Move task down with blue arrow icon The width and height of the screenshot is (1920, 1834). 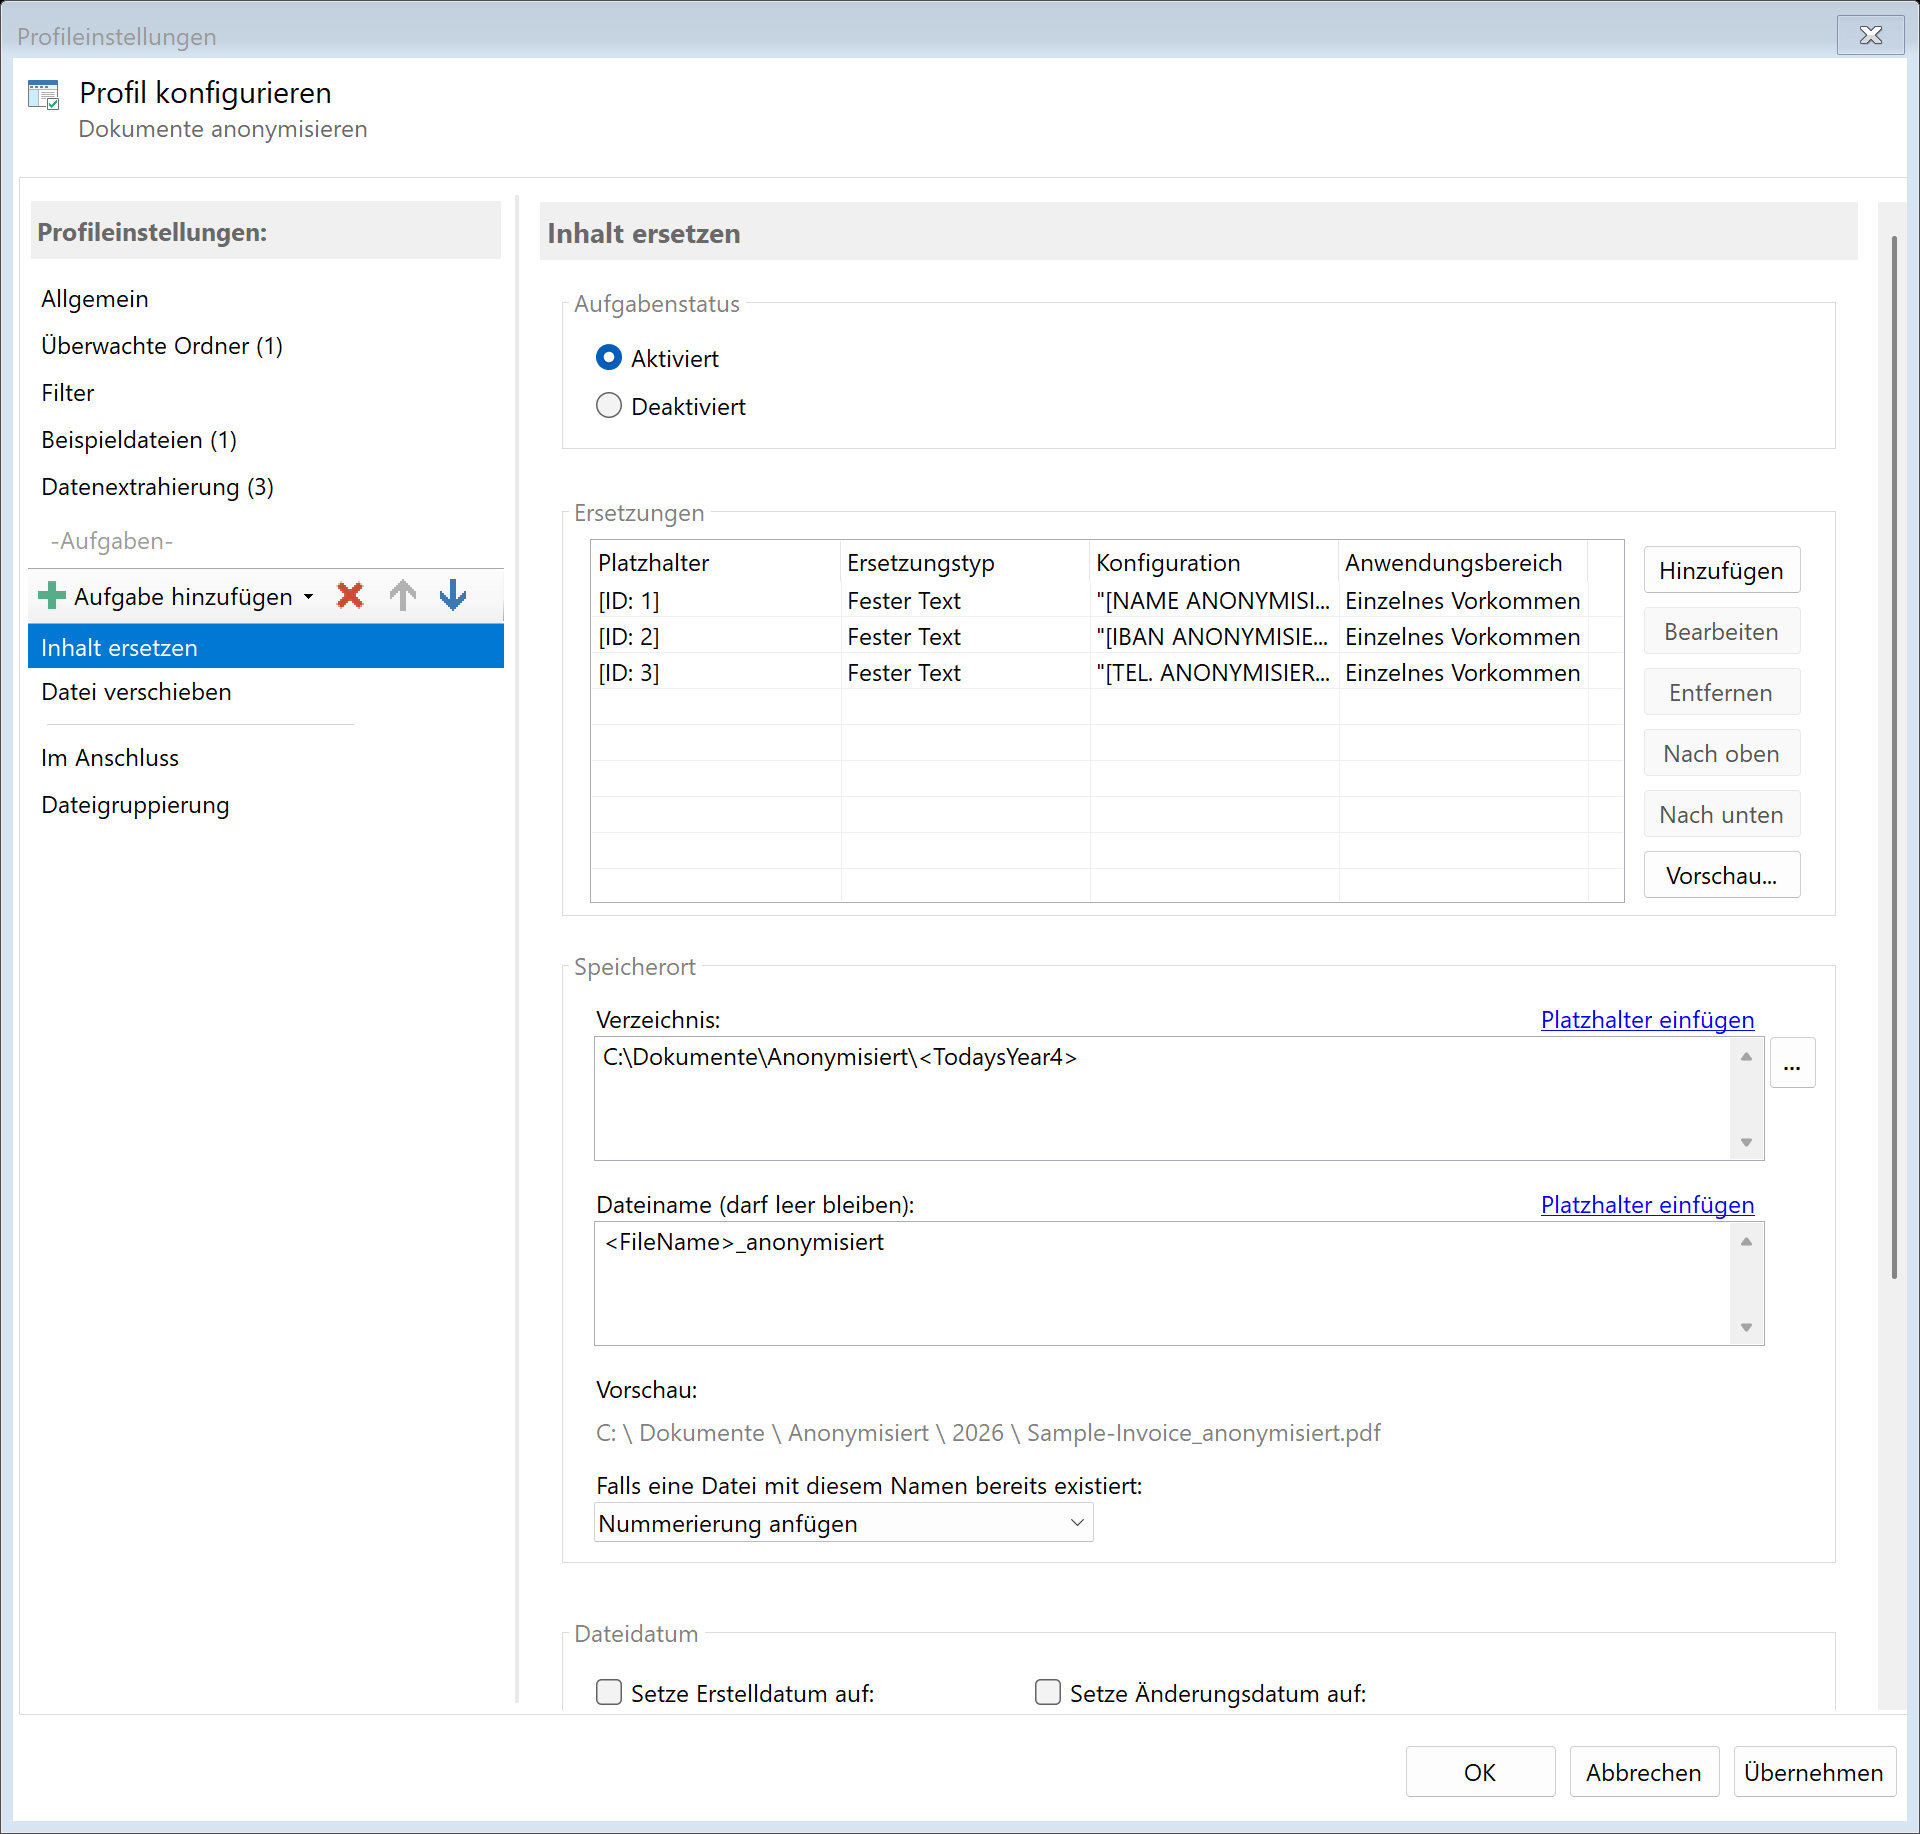[453, 596]
